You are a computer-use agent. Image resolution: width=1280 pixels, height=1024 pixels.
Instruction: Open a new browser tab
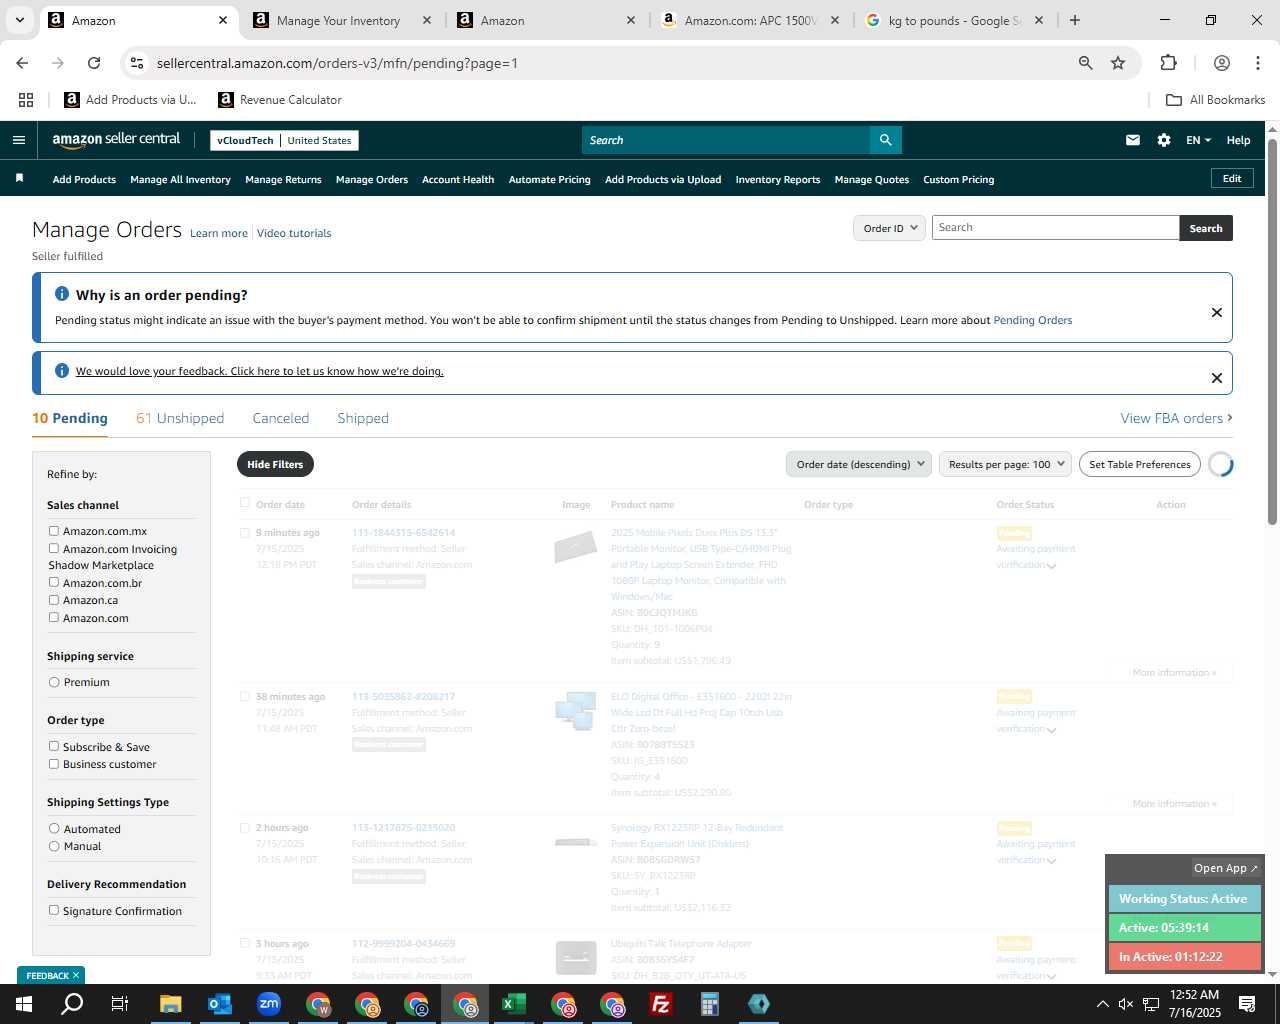(1075, 20)
